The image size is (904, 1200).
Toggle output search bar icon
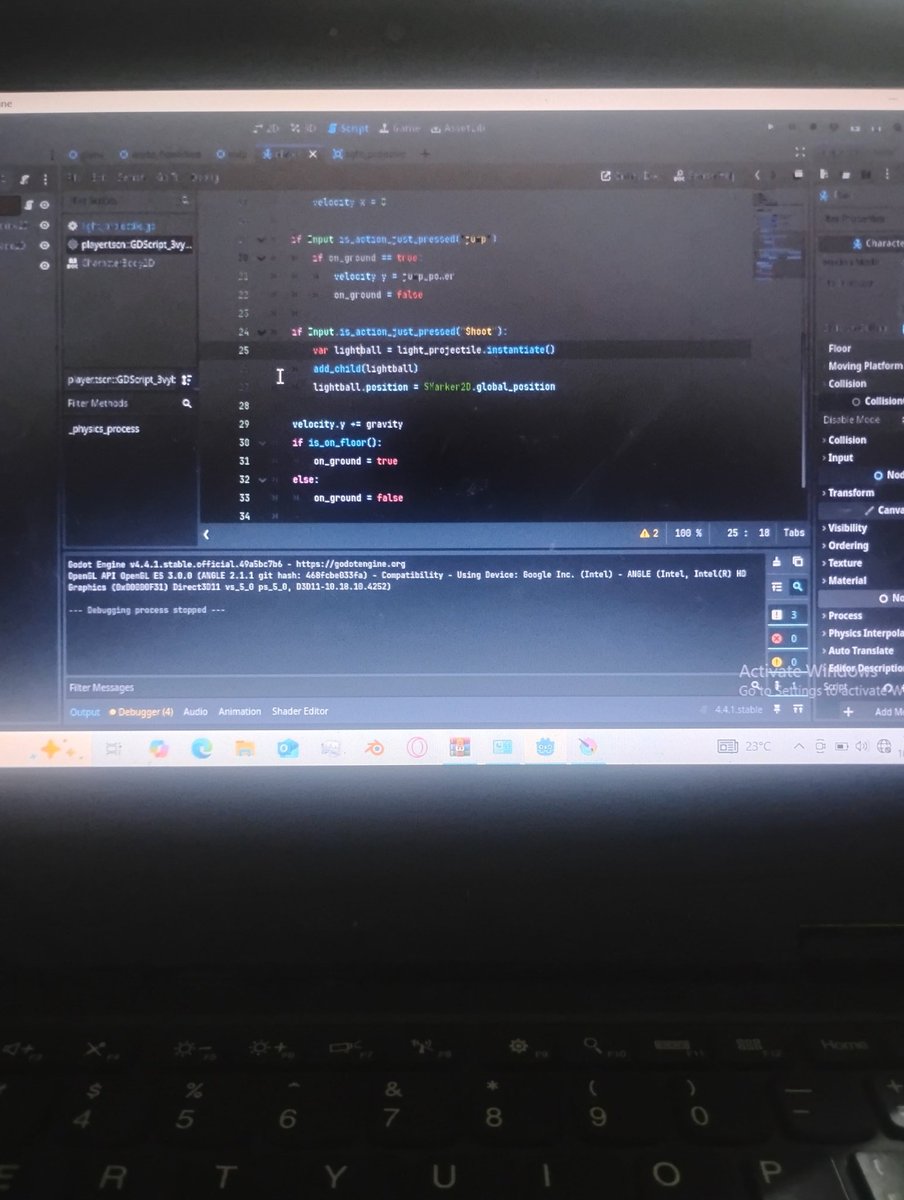[x=798, y=588]
